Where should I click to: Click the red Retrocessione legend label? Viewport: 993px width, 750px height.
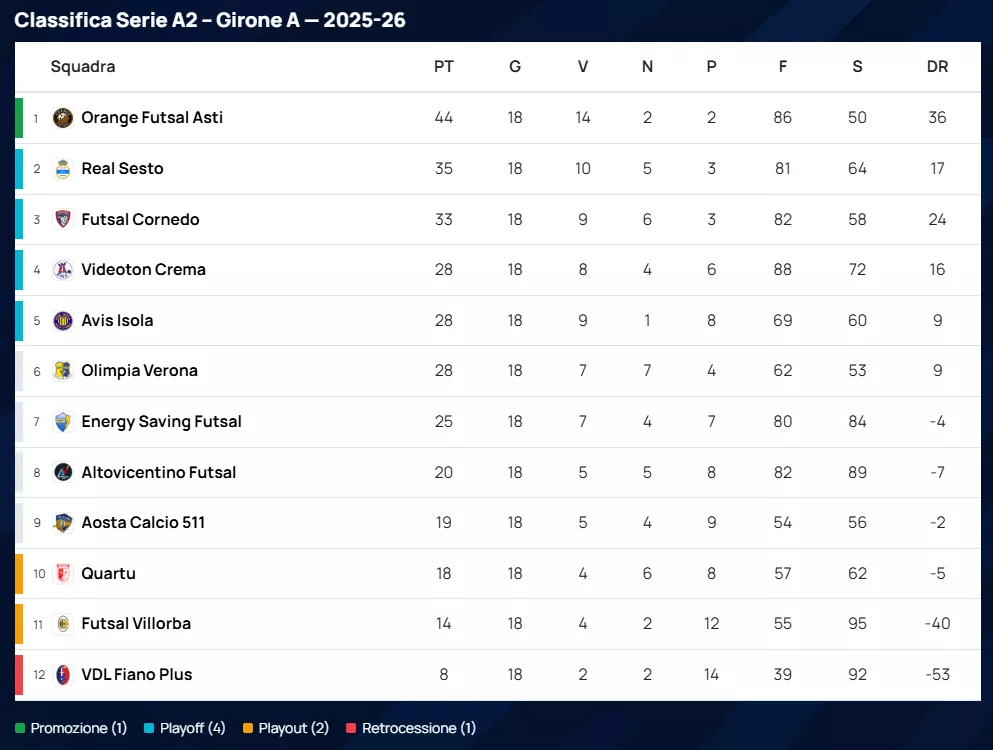coord(418,729)
